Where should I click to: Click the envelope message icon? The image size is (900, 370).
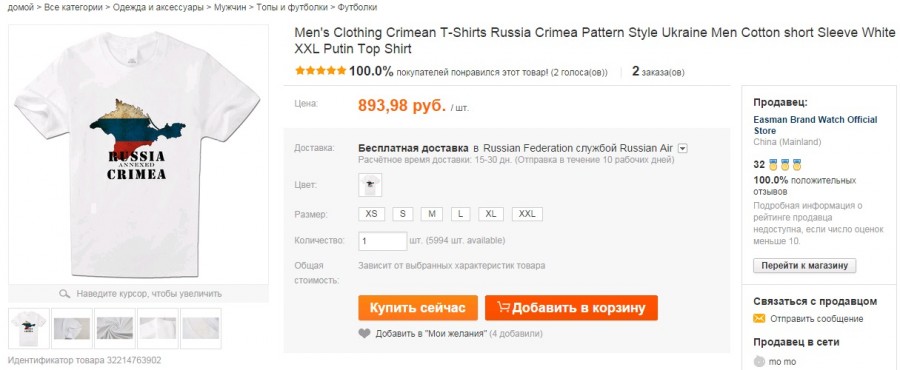pos(759,319)
